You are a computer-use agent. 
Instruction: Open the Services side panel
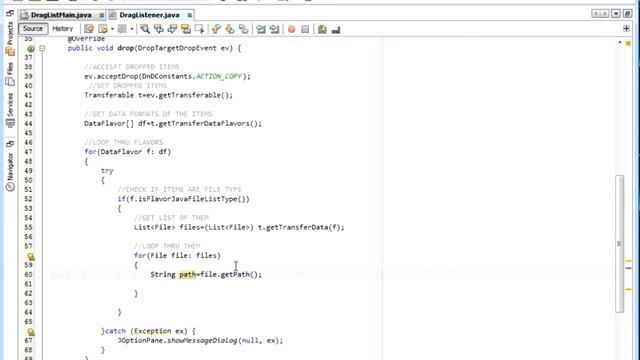click(x=10, y=104)
